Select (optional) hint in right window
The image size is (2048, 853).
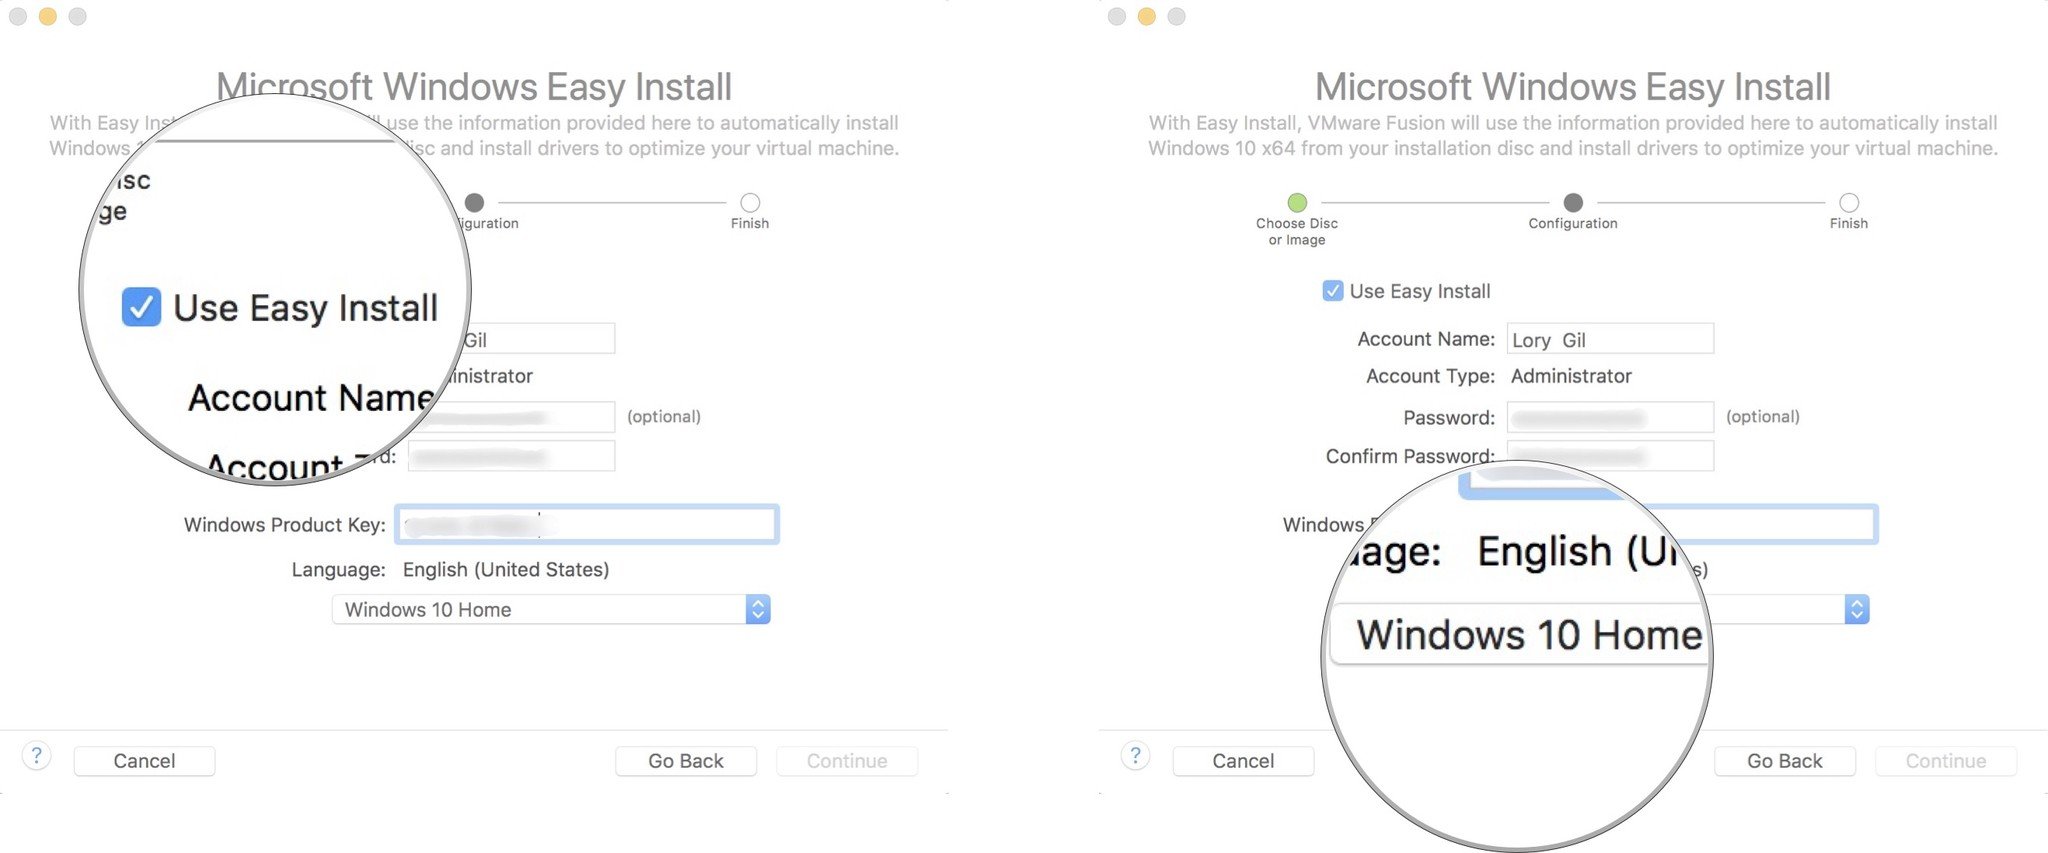pyautogui.click(x=1763, y=417)
